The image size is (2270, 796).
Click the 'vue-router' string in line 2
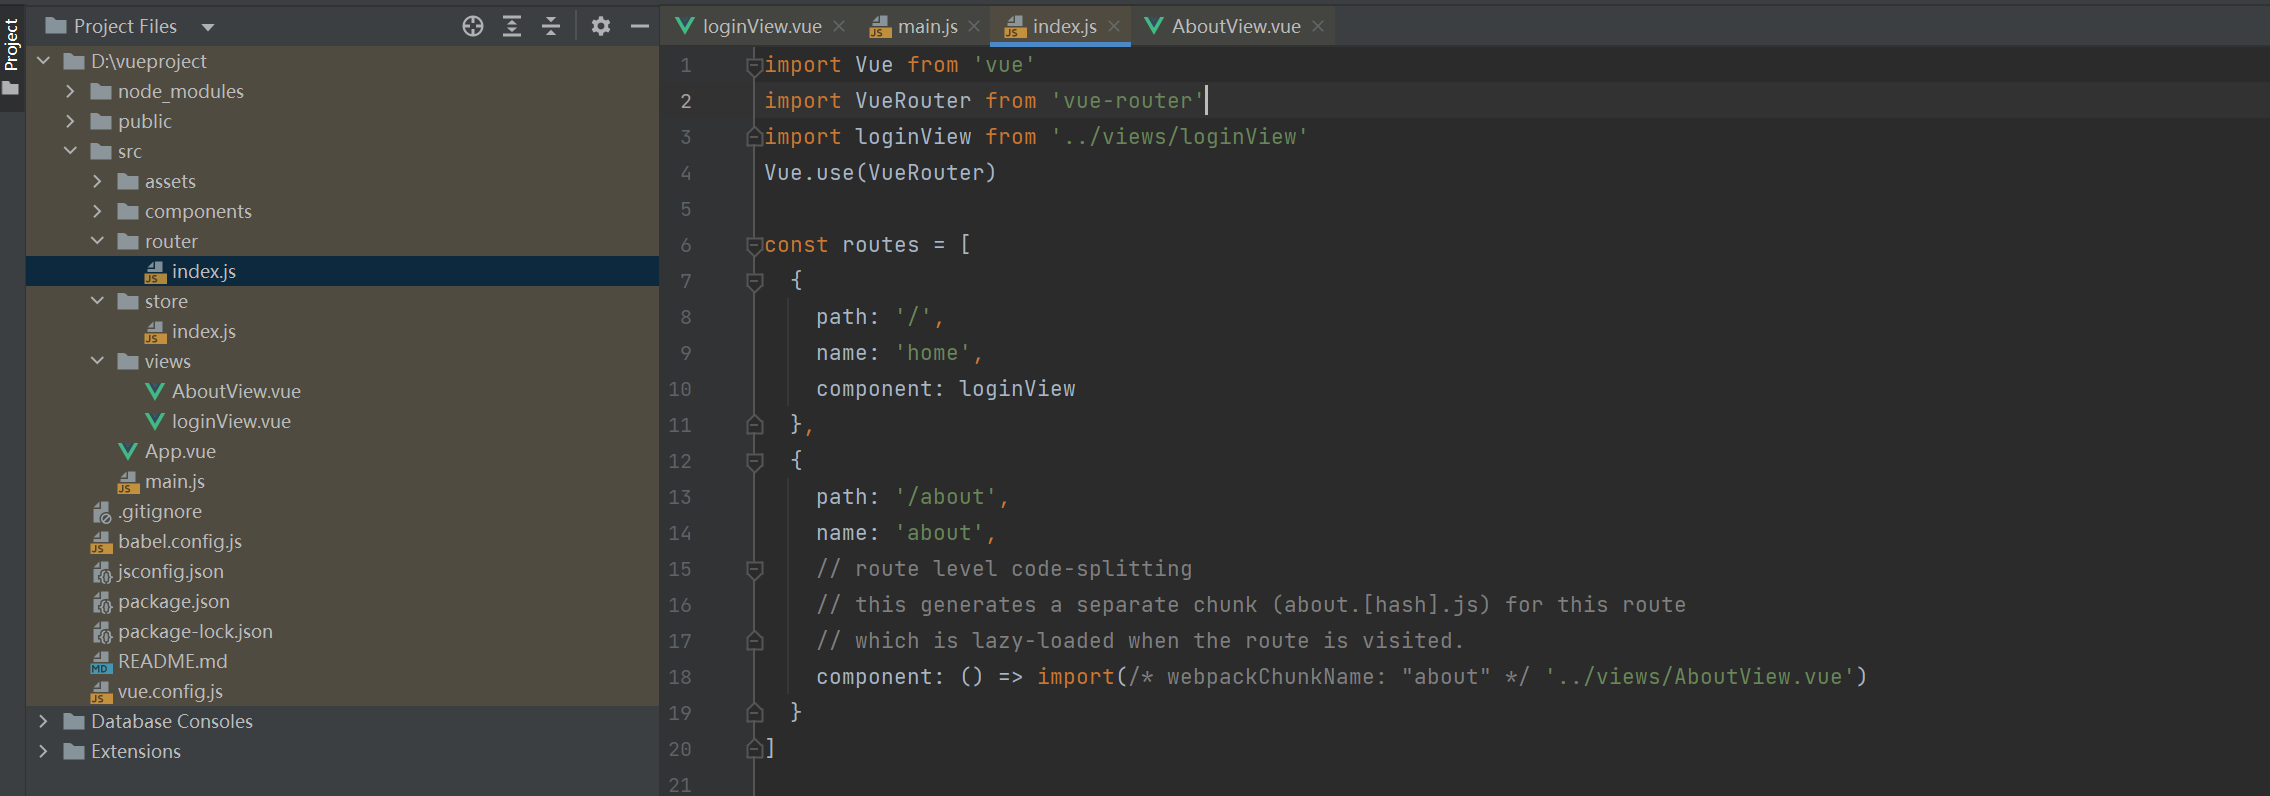pos(1128,101)
